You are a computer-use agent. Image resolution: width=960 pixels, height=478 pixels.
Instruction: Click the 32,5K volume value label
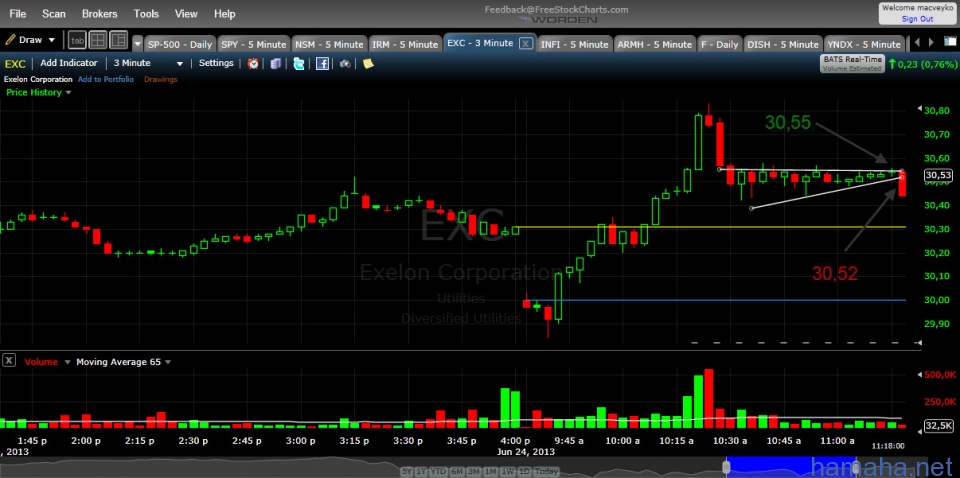point(939,426)
